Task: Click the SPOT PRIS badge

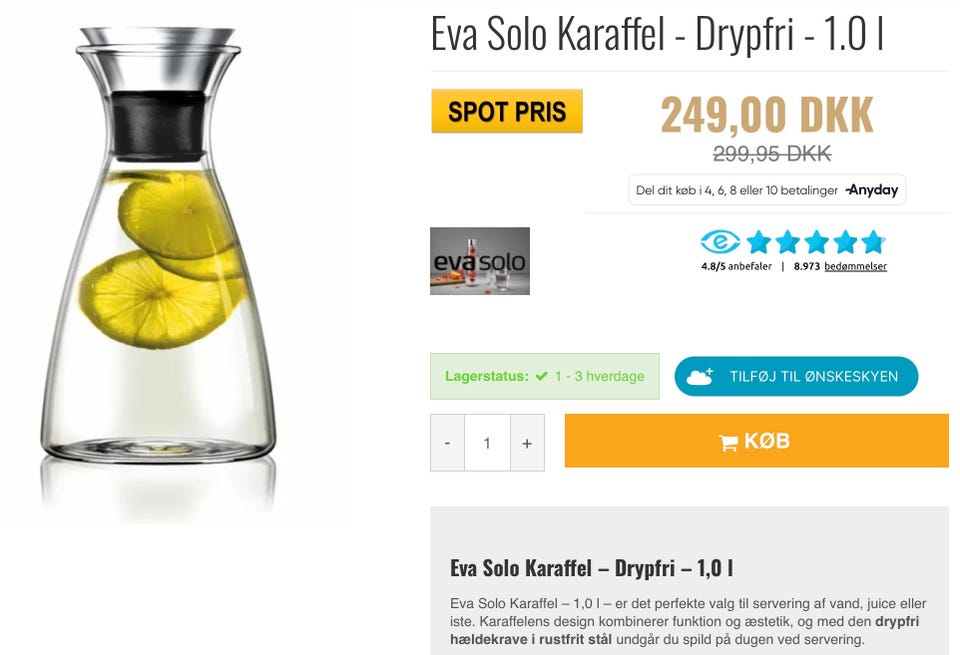Action: 507,111
